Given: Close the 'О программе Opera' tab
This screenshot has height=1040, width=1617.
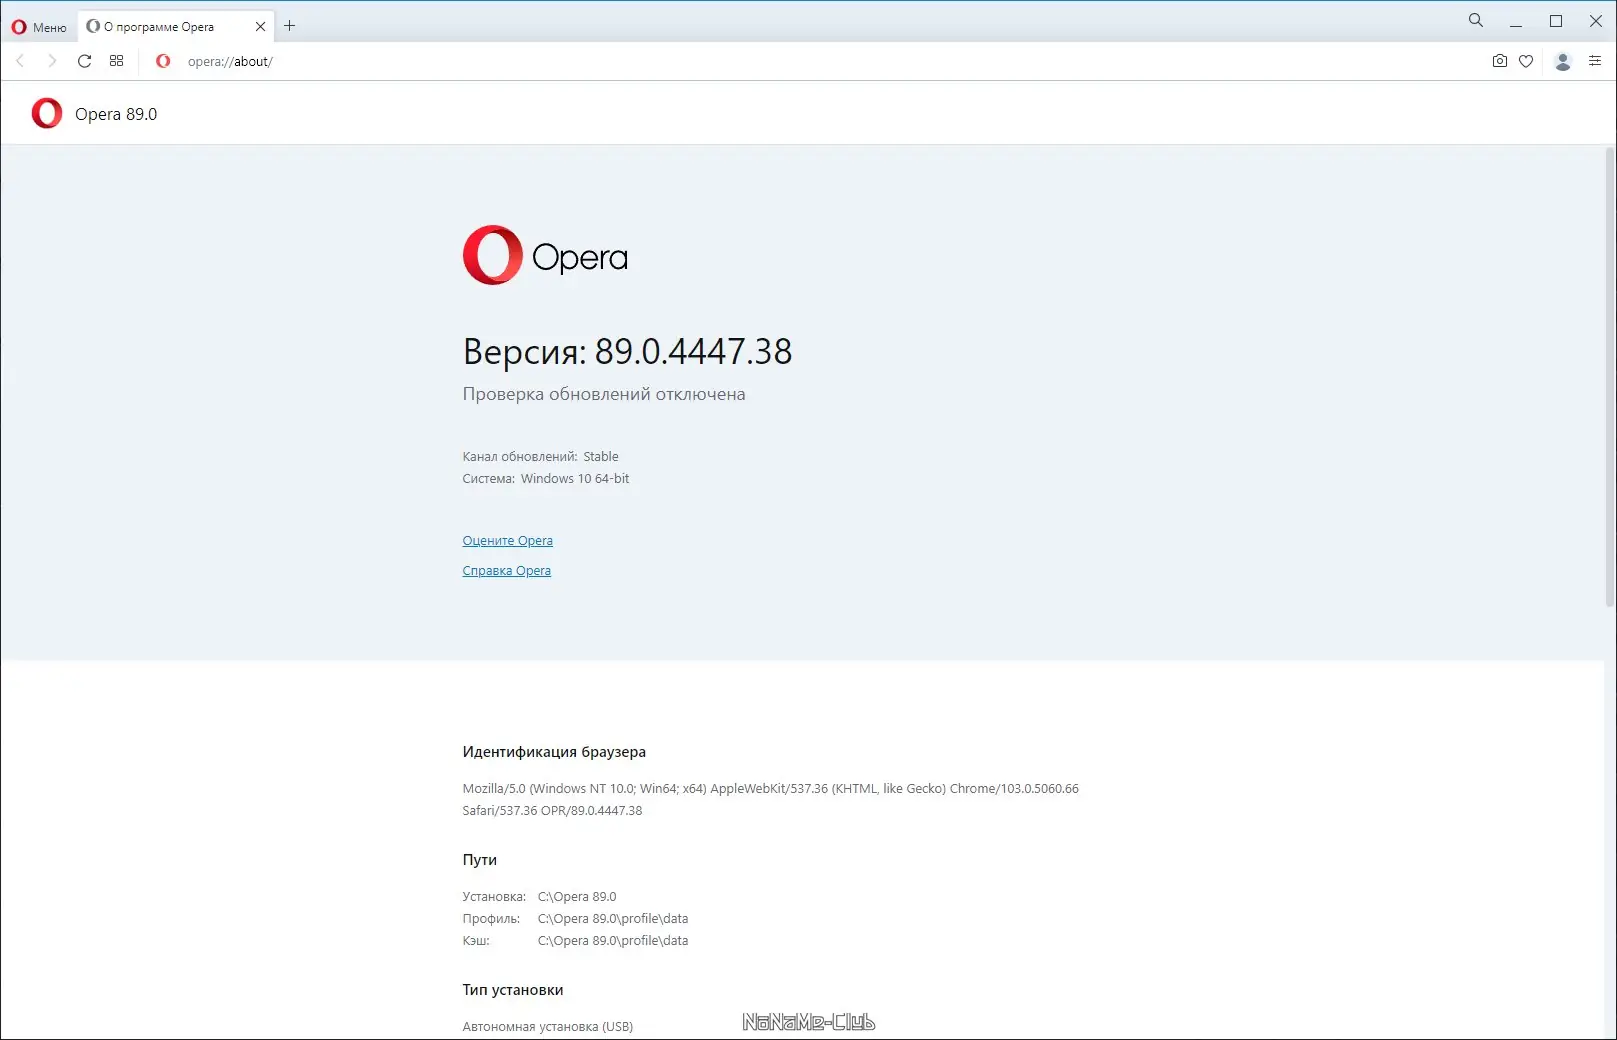Looking at the screenshot, I should pyautogui.click(x=259, y=26).
